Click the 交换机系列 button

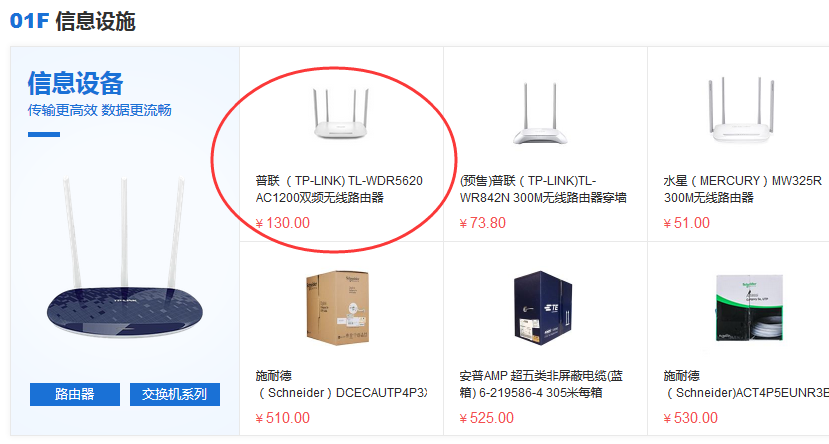[x=174, y=394]
